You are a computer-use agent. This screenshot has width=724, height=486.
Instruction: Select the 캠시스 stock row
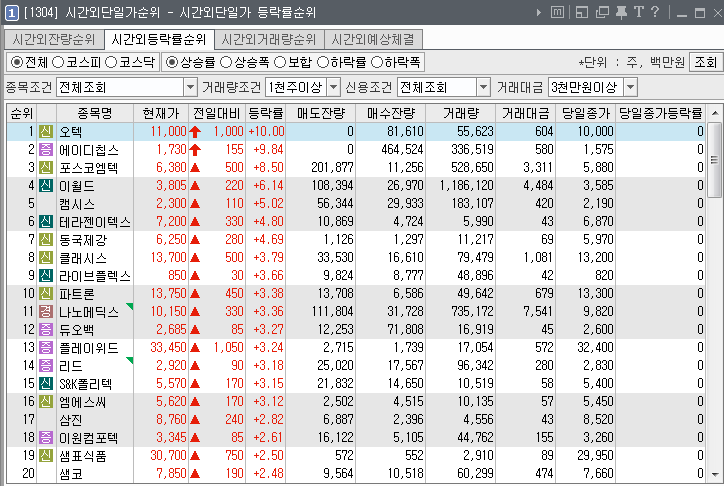pyautogui.click(x=356, y=204)
